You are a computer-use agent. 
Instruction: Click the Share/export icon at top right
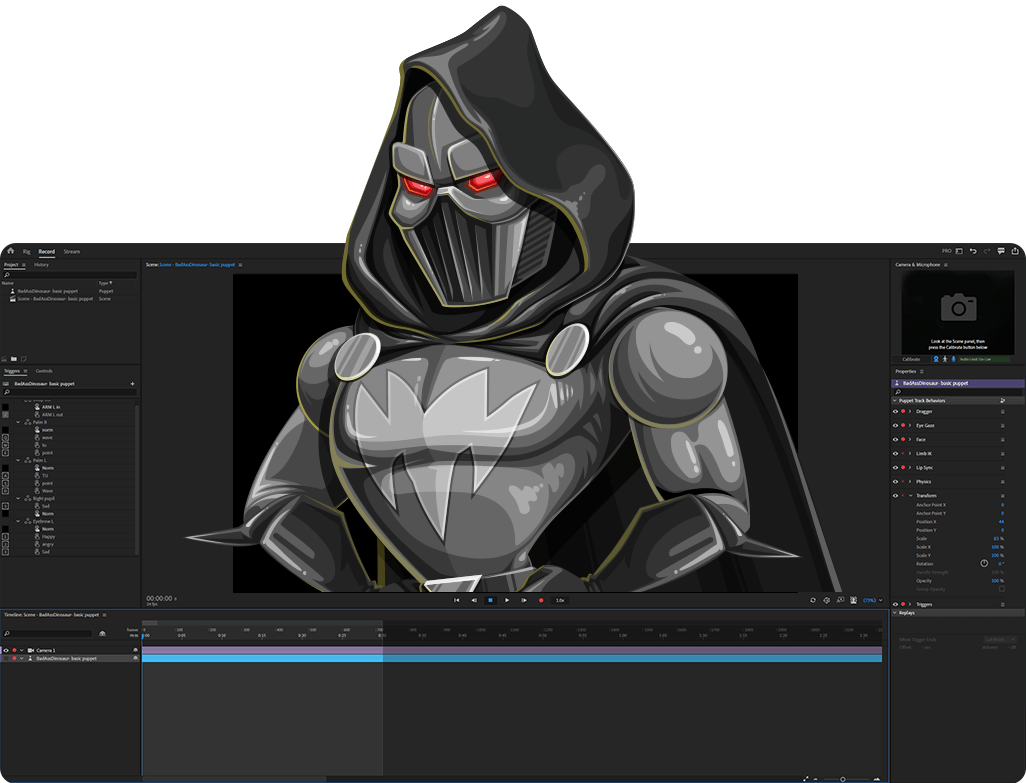(x=1015, y=251)
